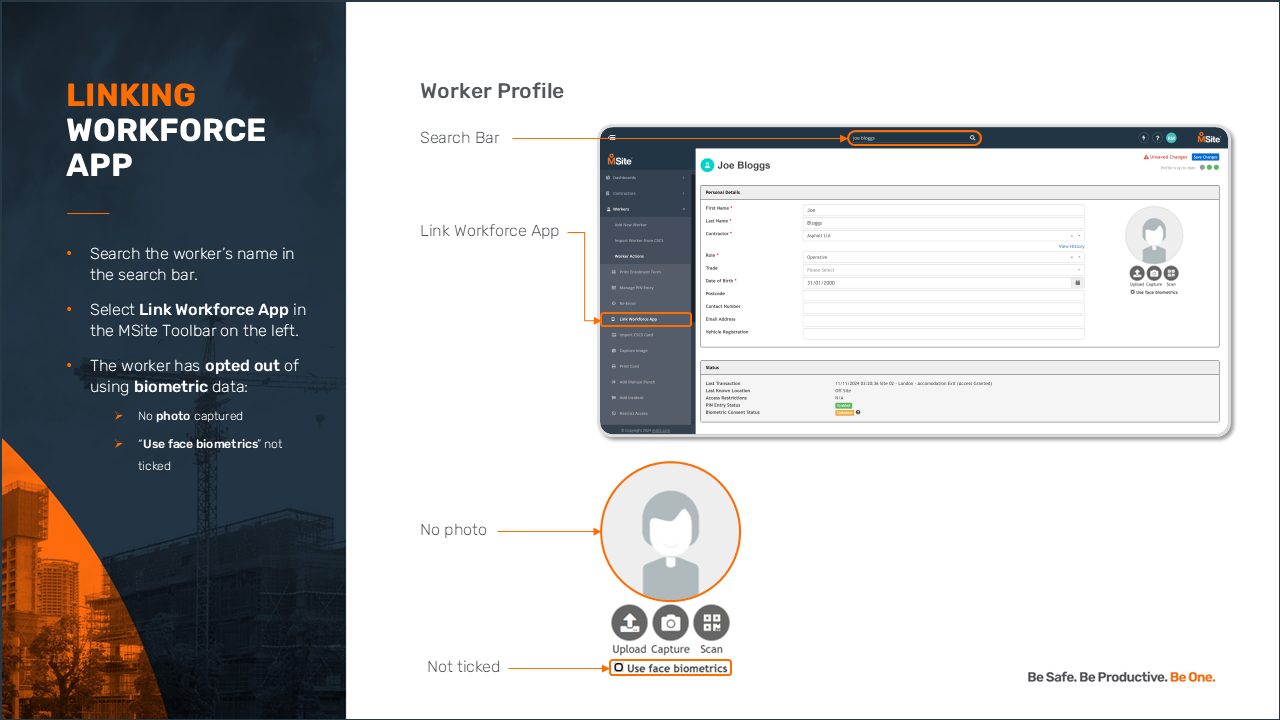Click the magnifier icon in the search bar
Viewport: 1280px width, 720px height.
click(972, 138)
